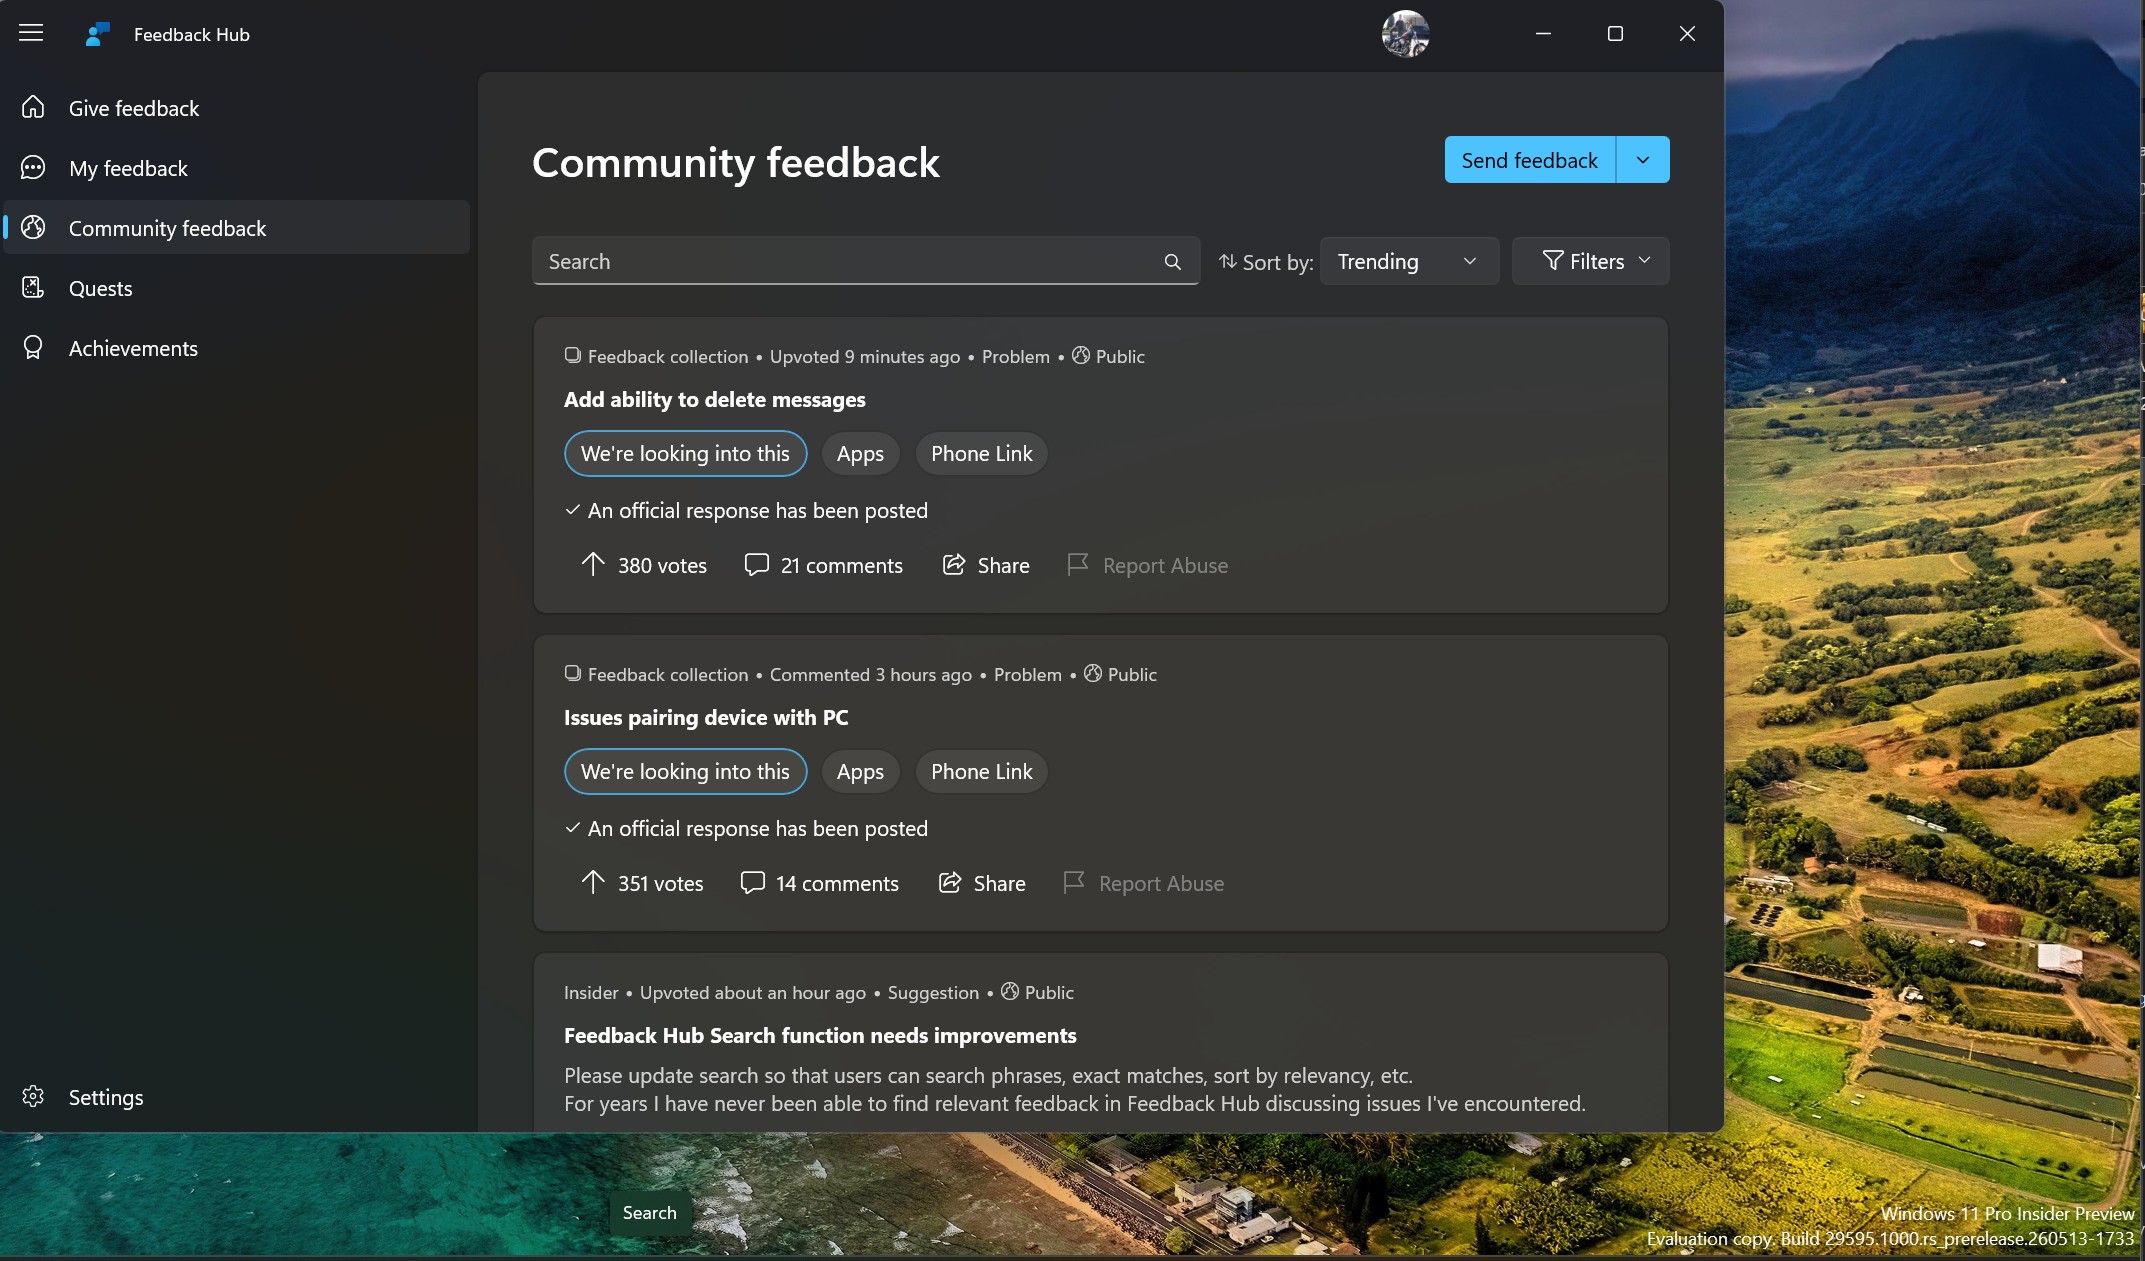The width and height of the screenshot is (2145, 1261).
Task: Report Abuse on the delete messages feedback
Action: [x=1147, y=565]
